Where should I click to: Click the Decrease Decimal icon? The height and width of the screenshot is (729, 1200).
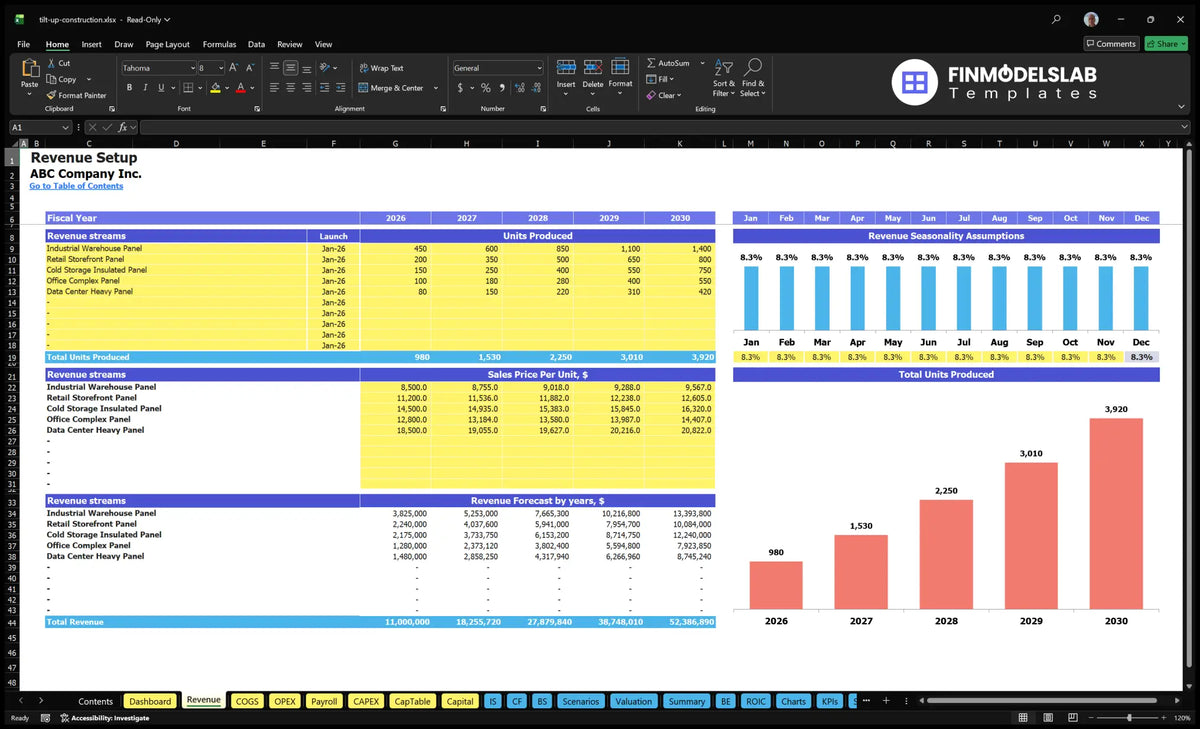click(x=536, y=88)
